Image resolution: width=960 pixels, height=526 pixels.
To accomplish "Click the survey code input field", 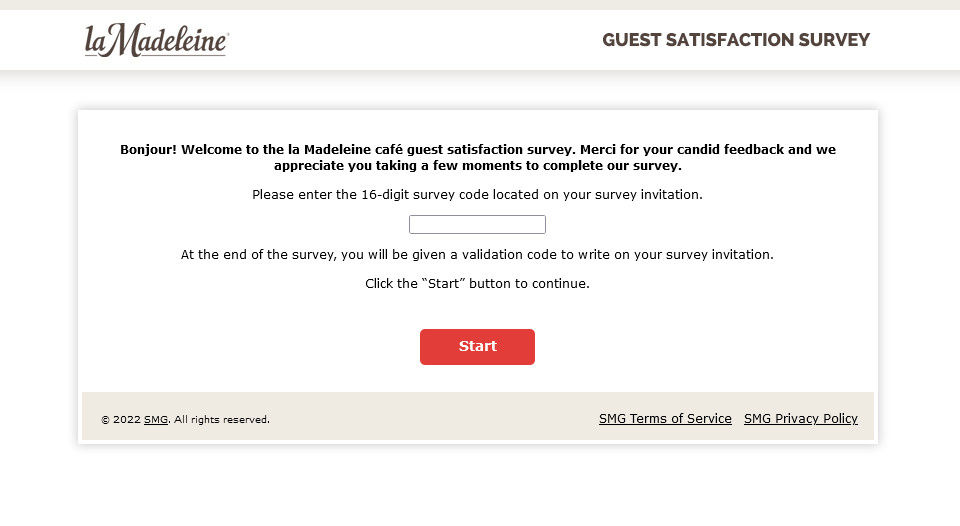I will (x=477, y=224).
